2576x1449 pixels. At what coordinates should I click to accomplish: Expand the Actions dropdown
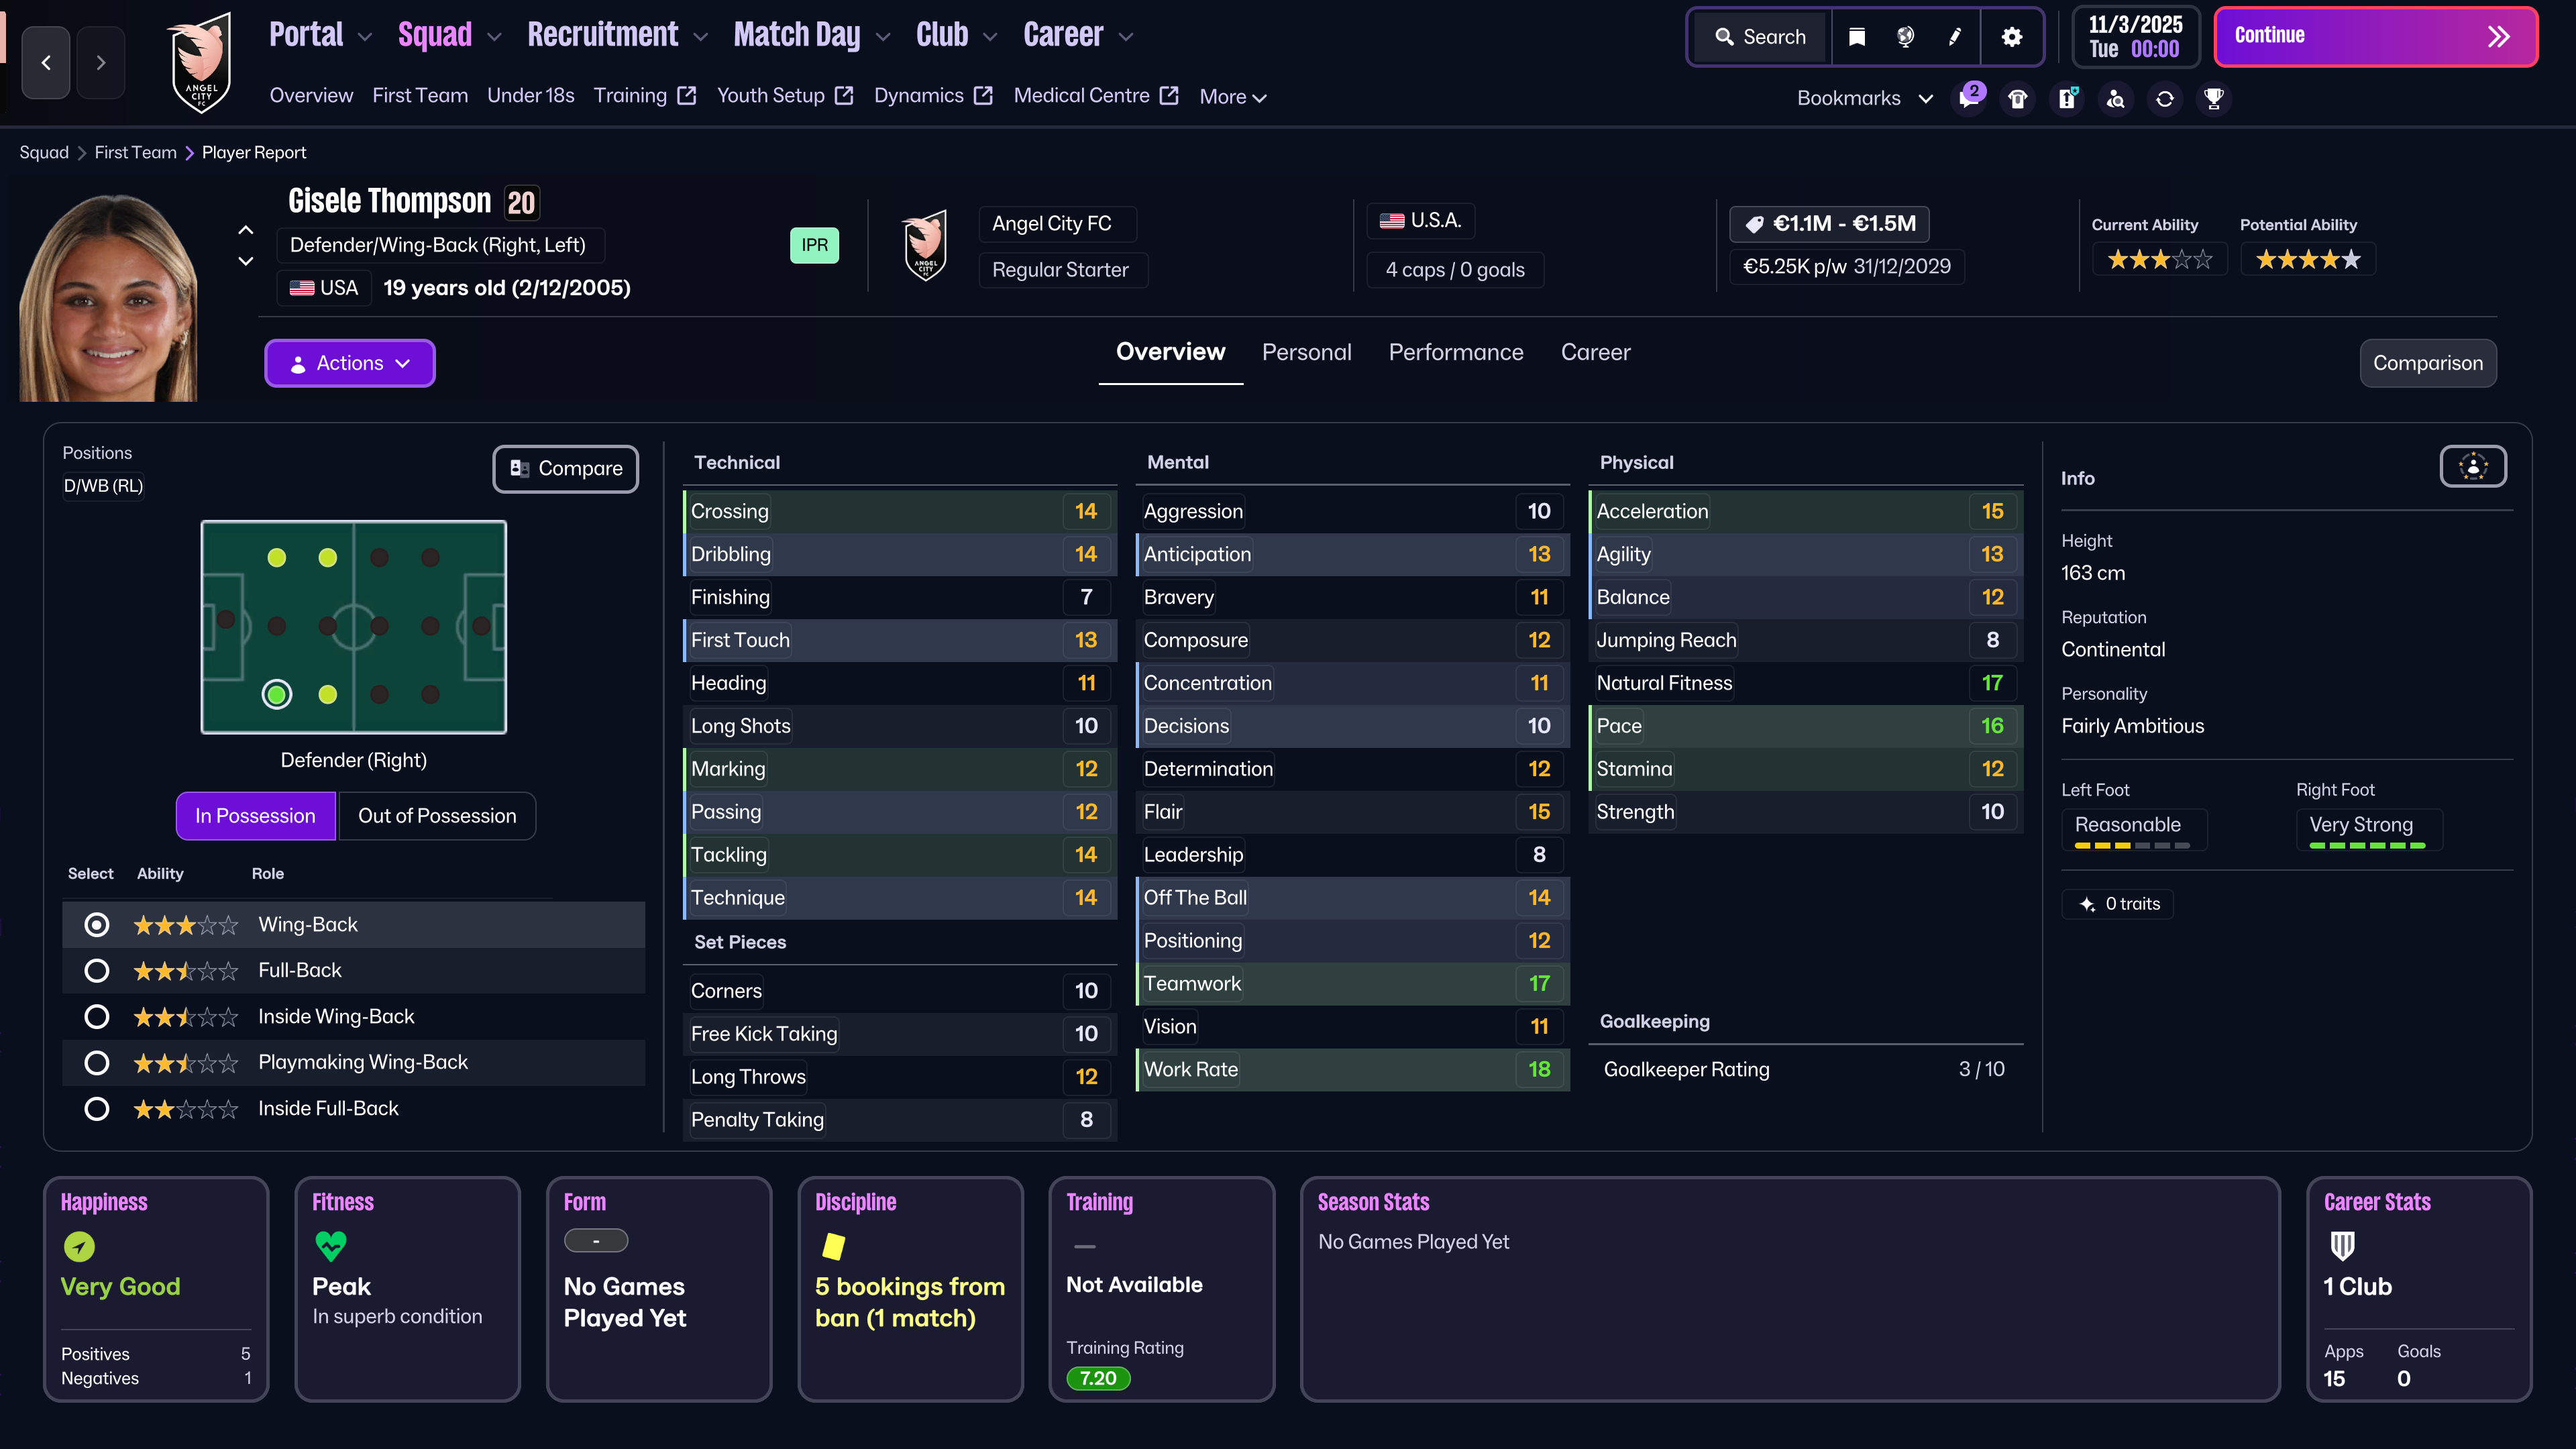pos(350,363)
